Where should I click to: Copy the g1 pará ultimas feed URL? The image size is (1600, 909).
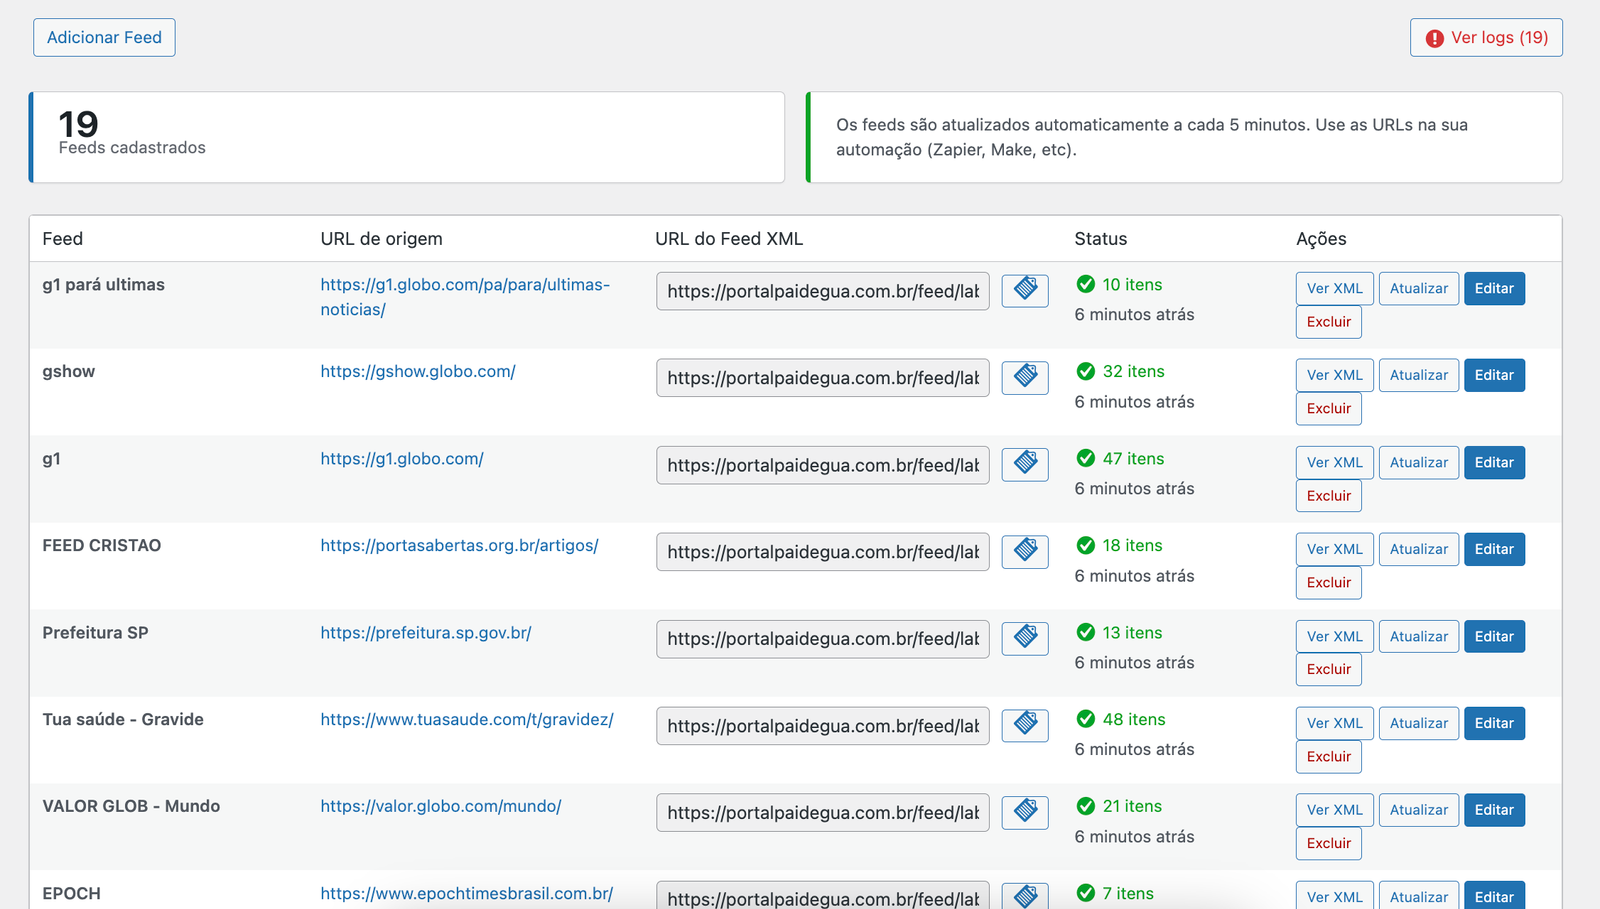coord(1025,290)
